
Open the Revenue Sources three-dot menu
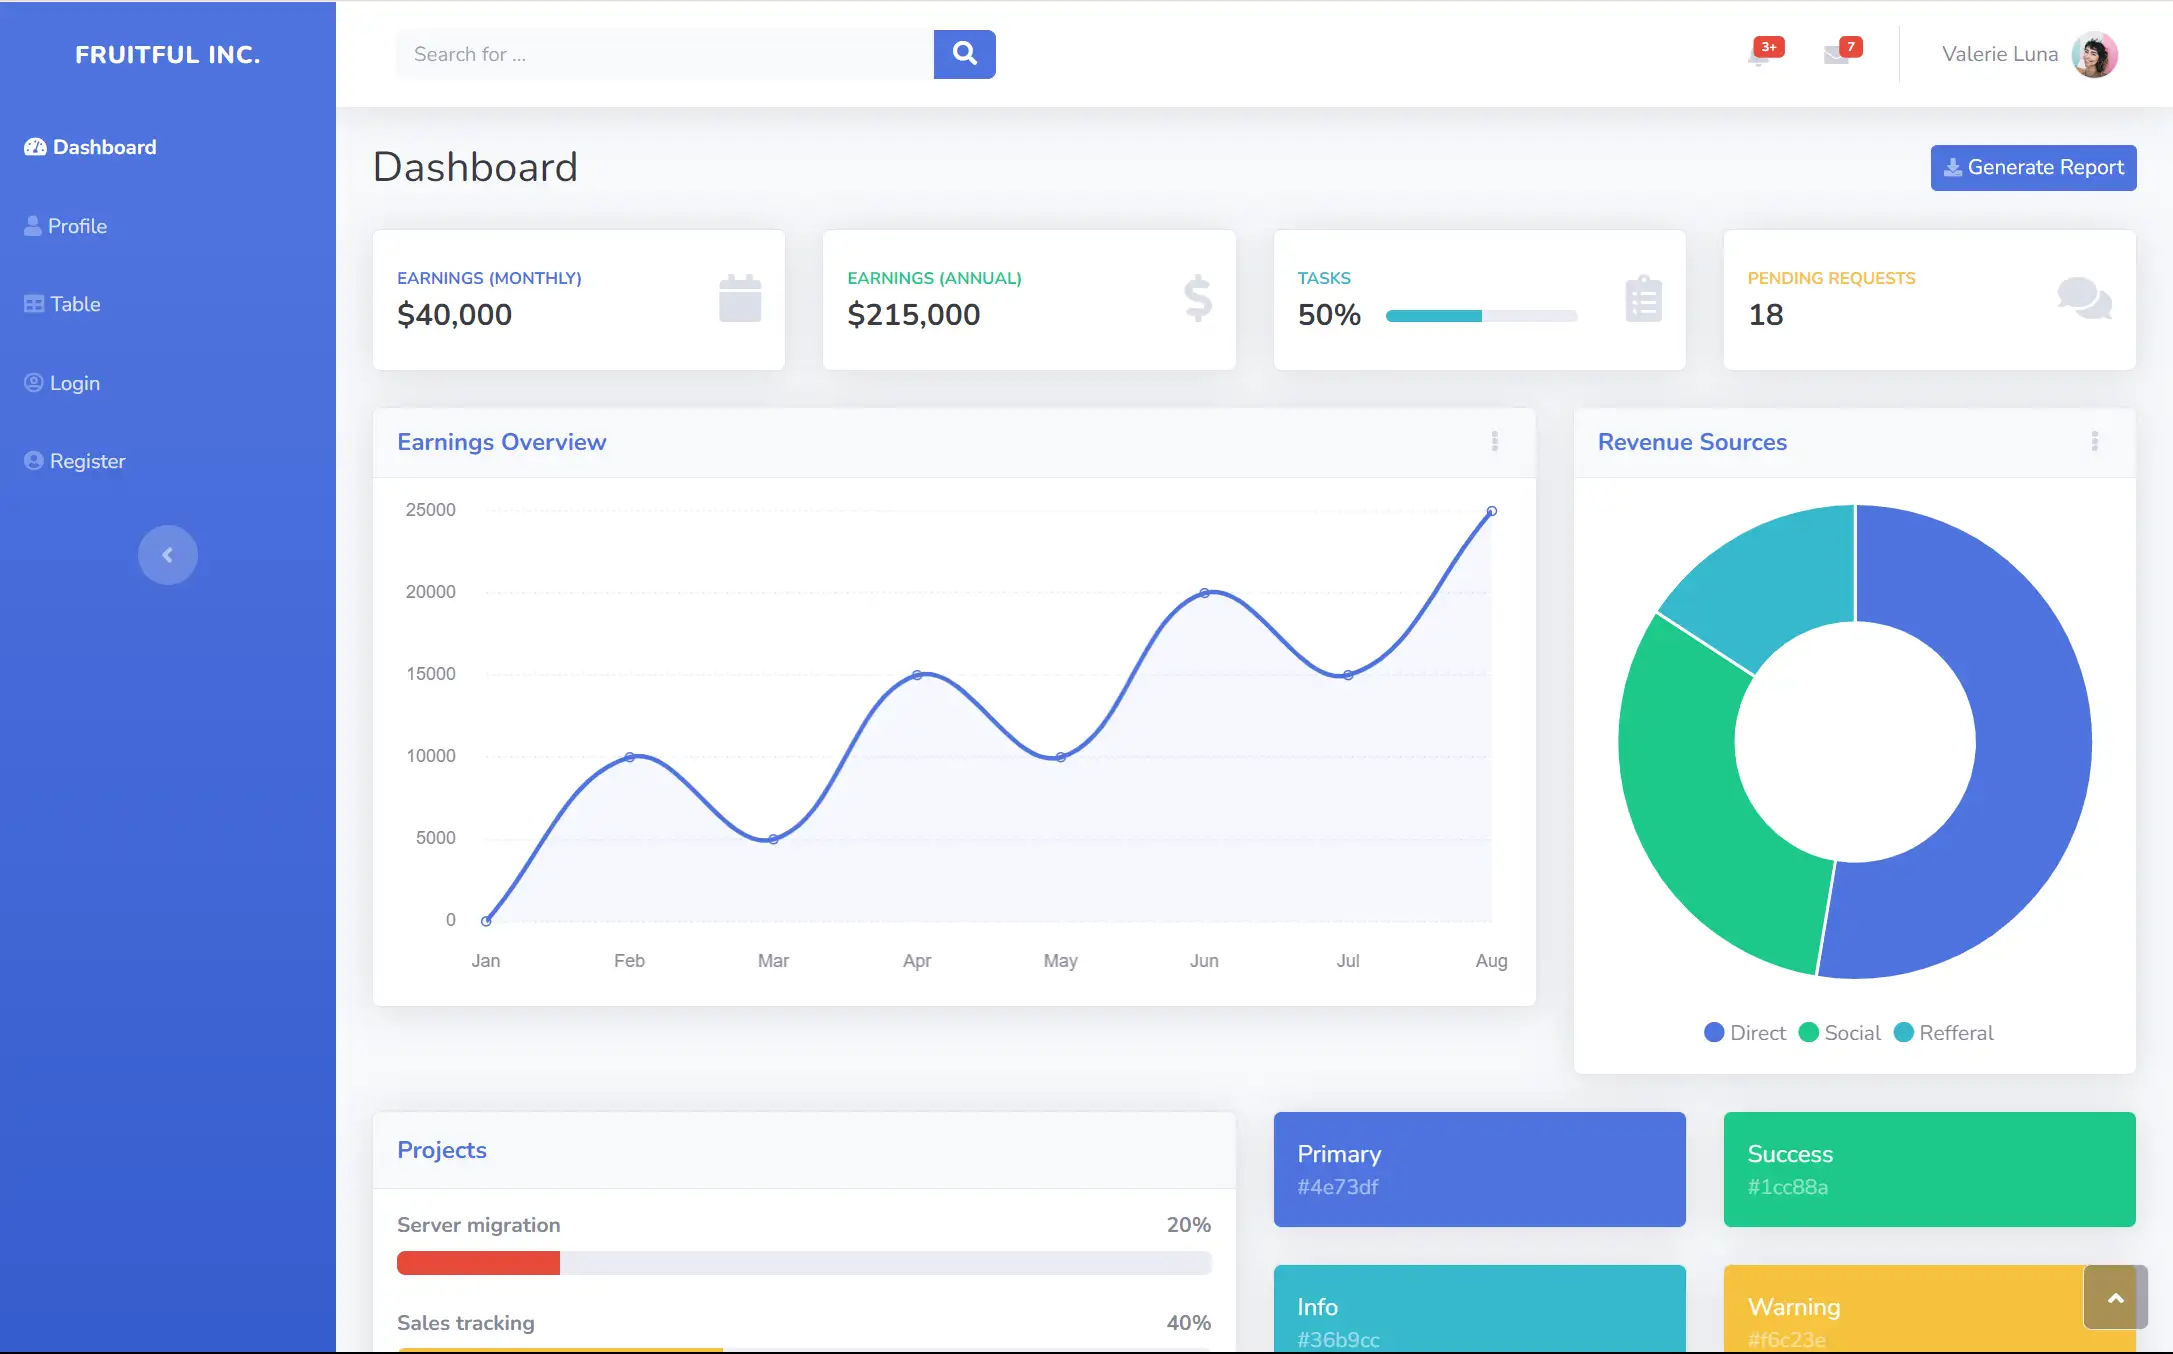pos(2095,441)
